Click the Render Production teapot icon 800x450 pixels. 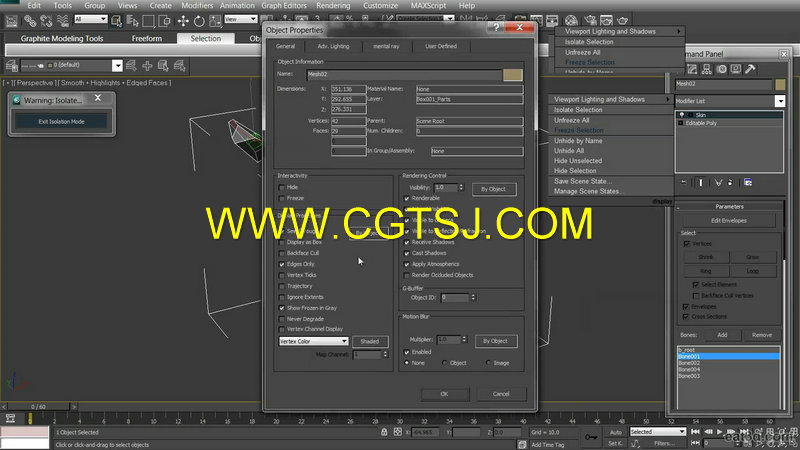[x=622, y=20]
